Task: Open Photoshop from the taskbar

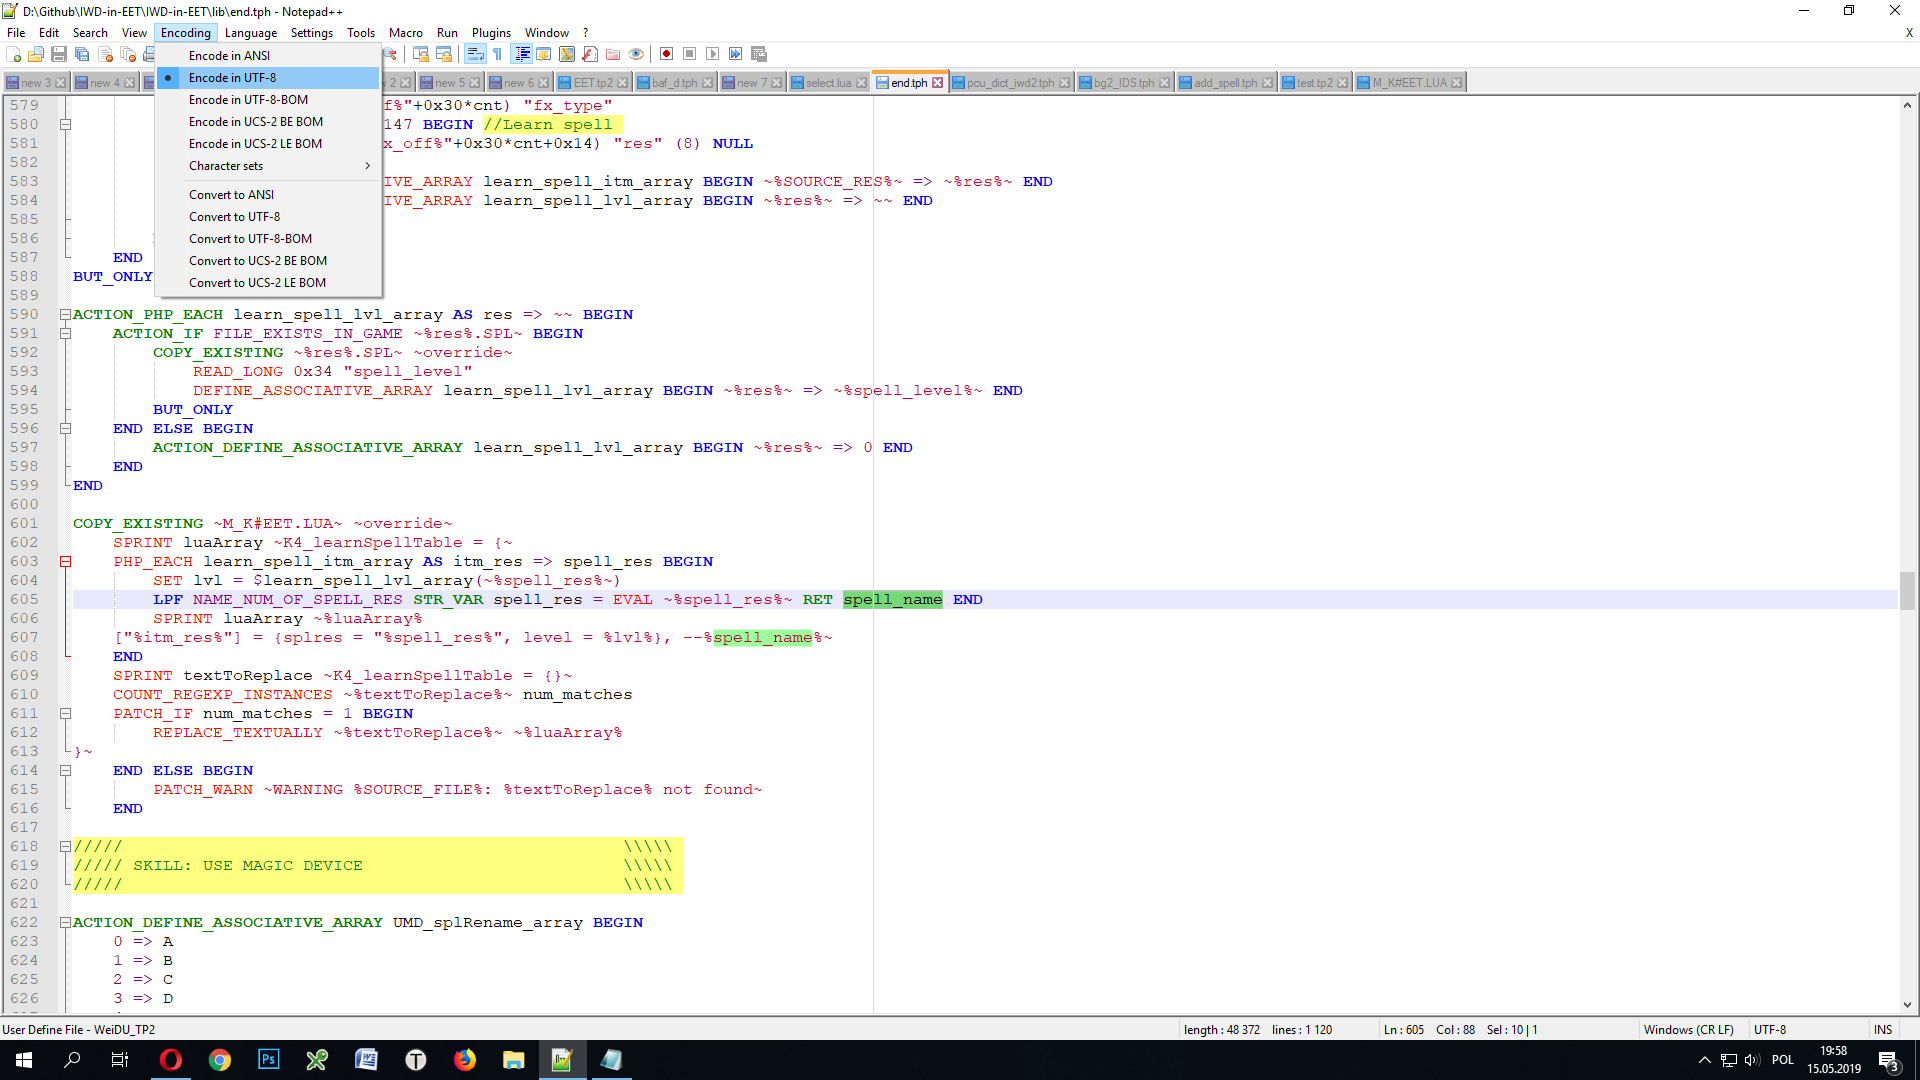Action: (268, 1060)
